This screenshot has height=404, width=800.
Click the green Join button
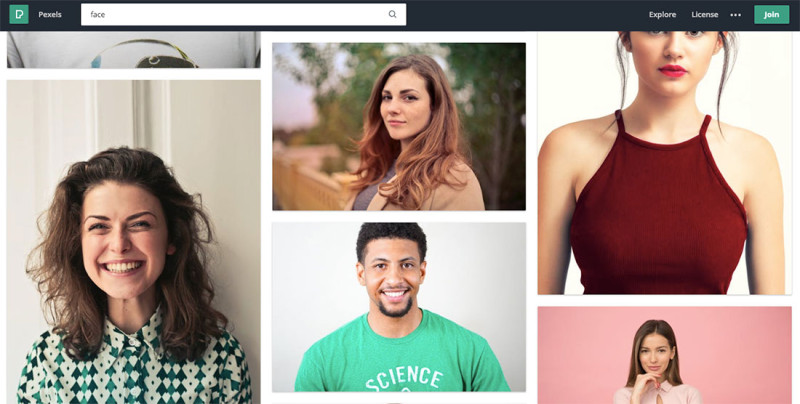tap(771, 14)
